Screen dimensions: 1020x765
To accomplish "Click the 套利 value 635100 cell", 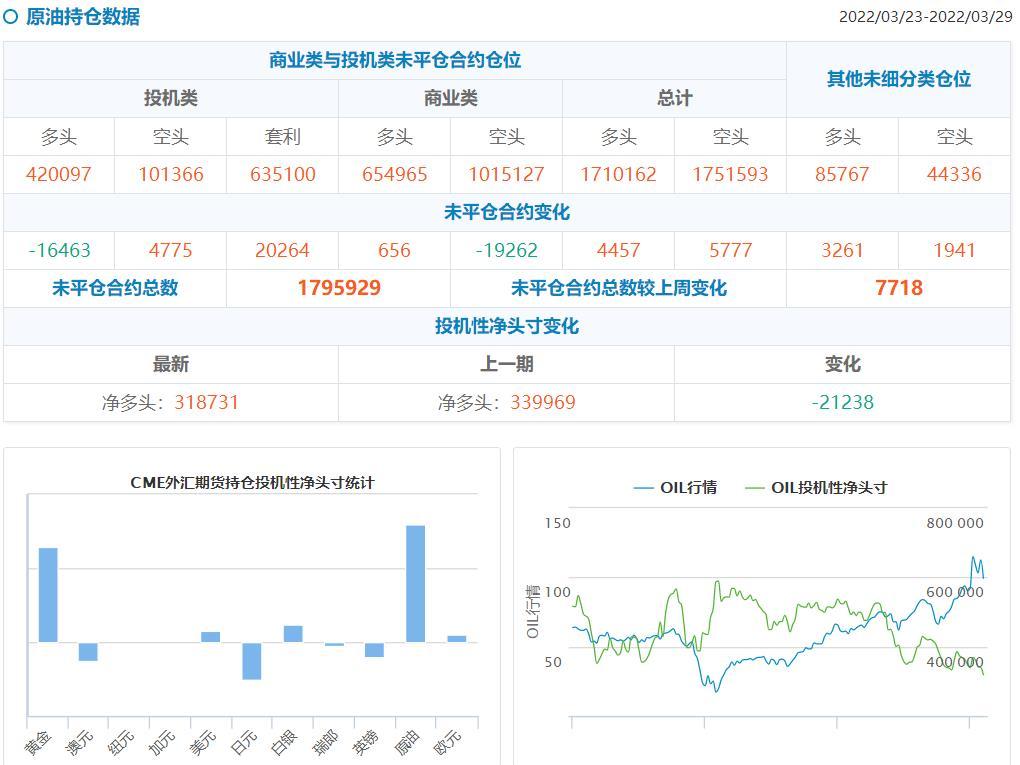I will pos(282,174).
